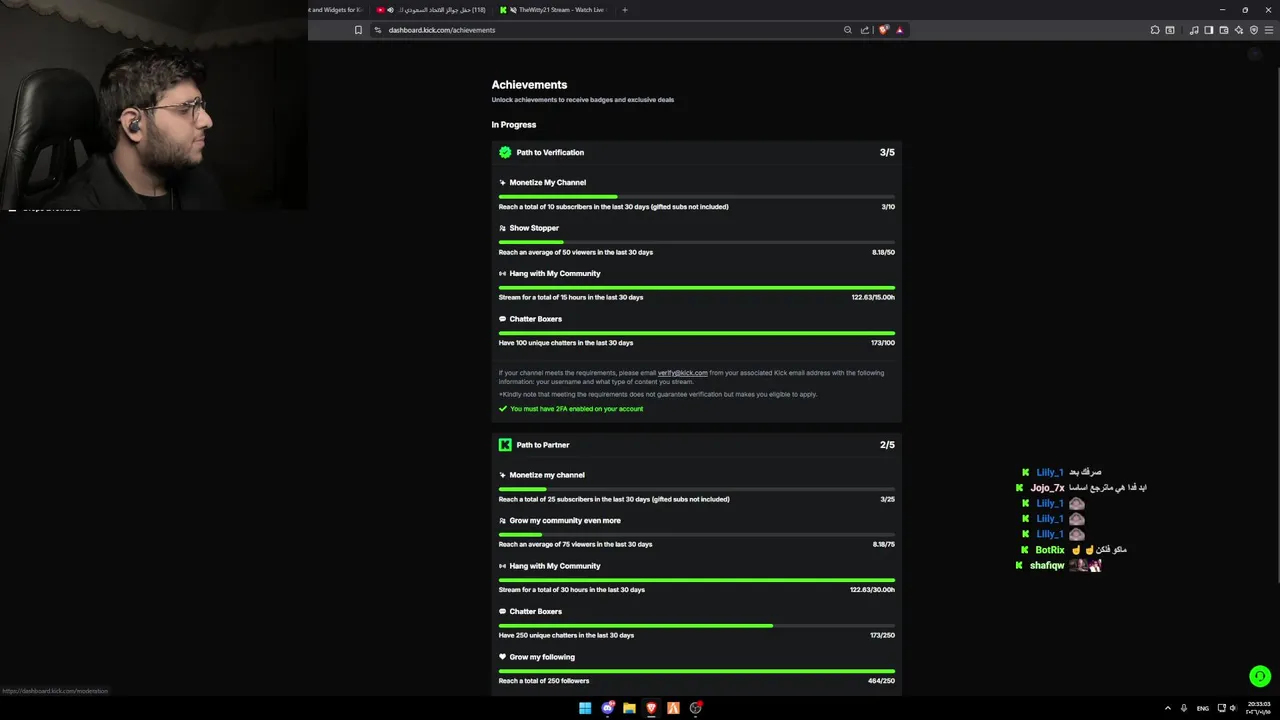Viewport: 1280px width, 720px height.
Task: Click the Brave browser taskbar icon
Action: click(x=651, y=708)
